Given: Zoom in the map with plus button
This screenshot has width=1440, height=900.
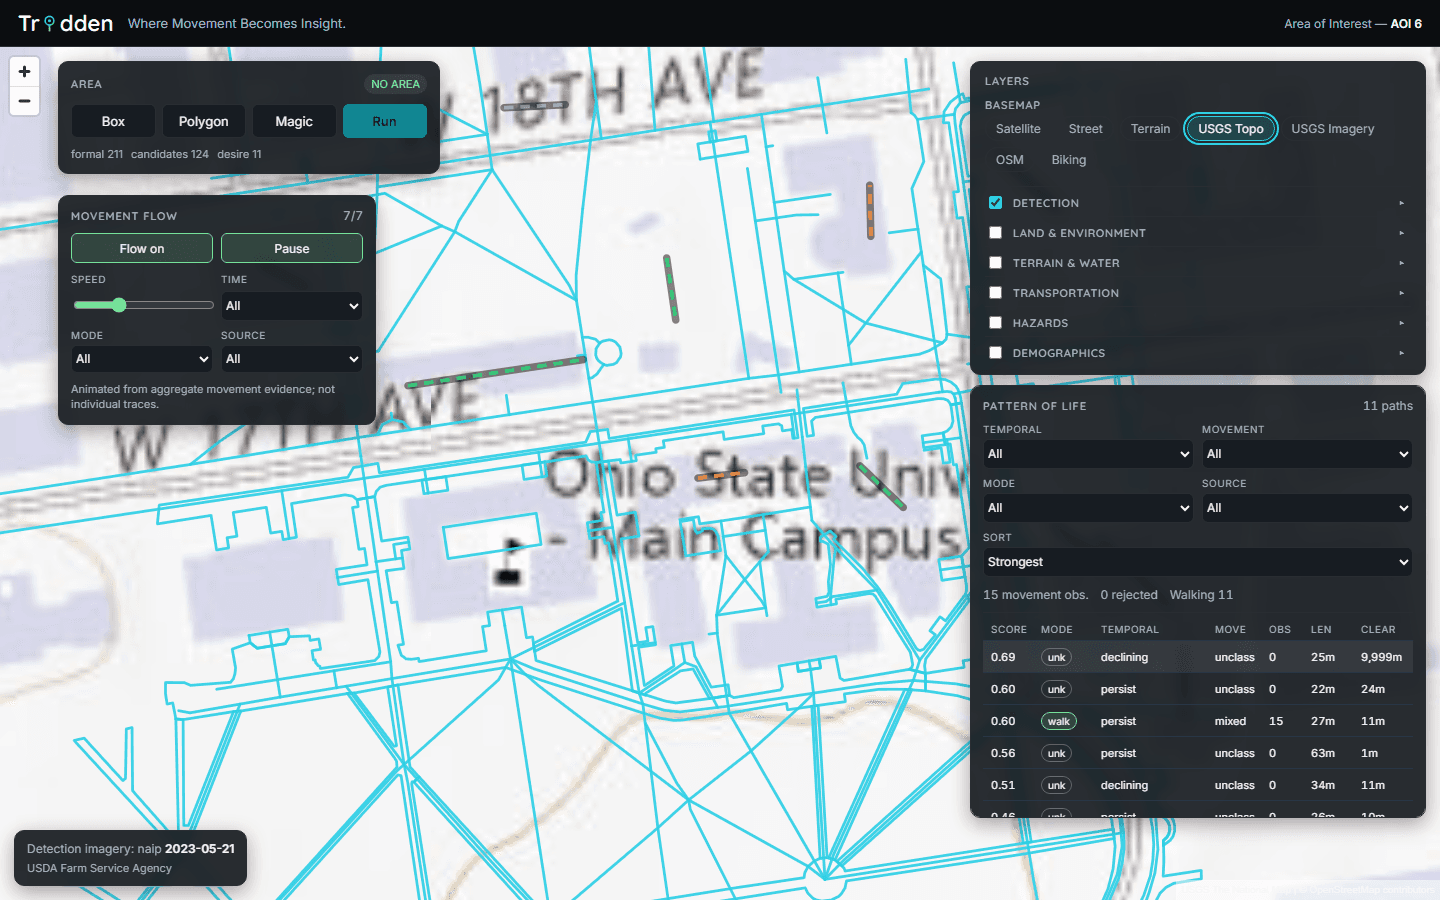Looking at the screenshot, I should 24,72.
